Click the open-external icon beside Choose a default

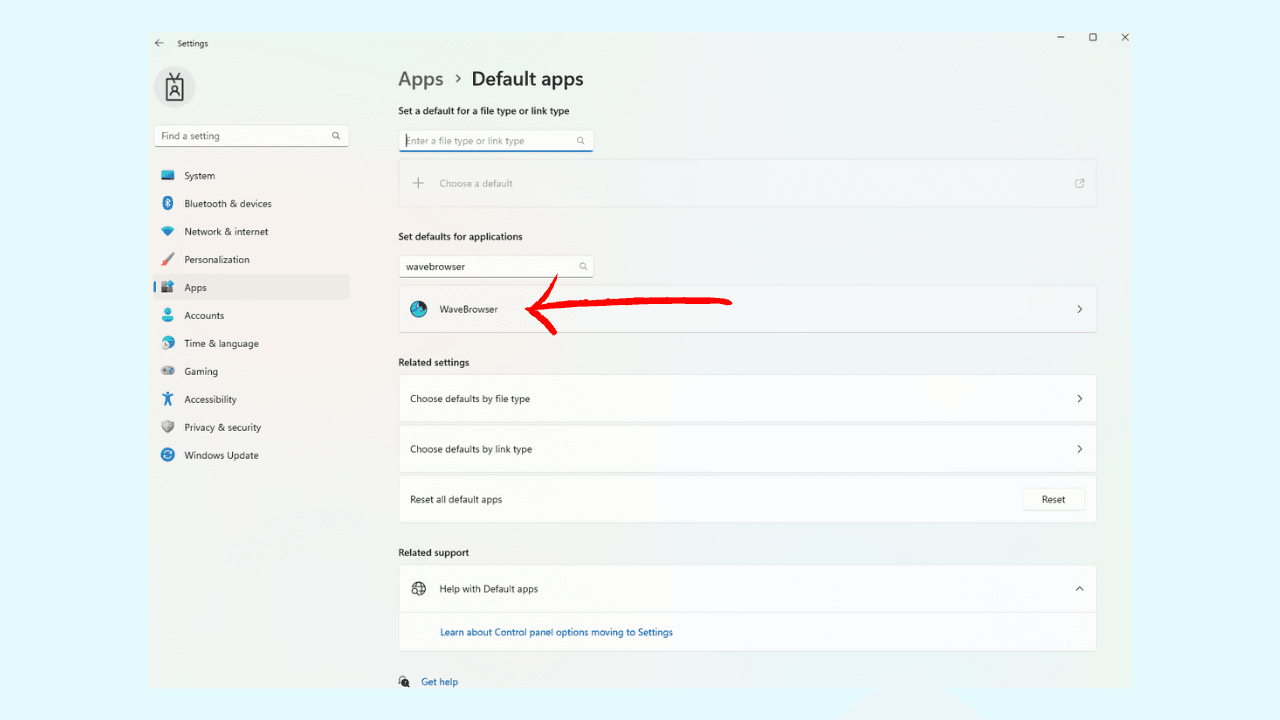1079,183
